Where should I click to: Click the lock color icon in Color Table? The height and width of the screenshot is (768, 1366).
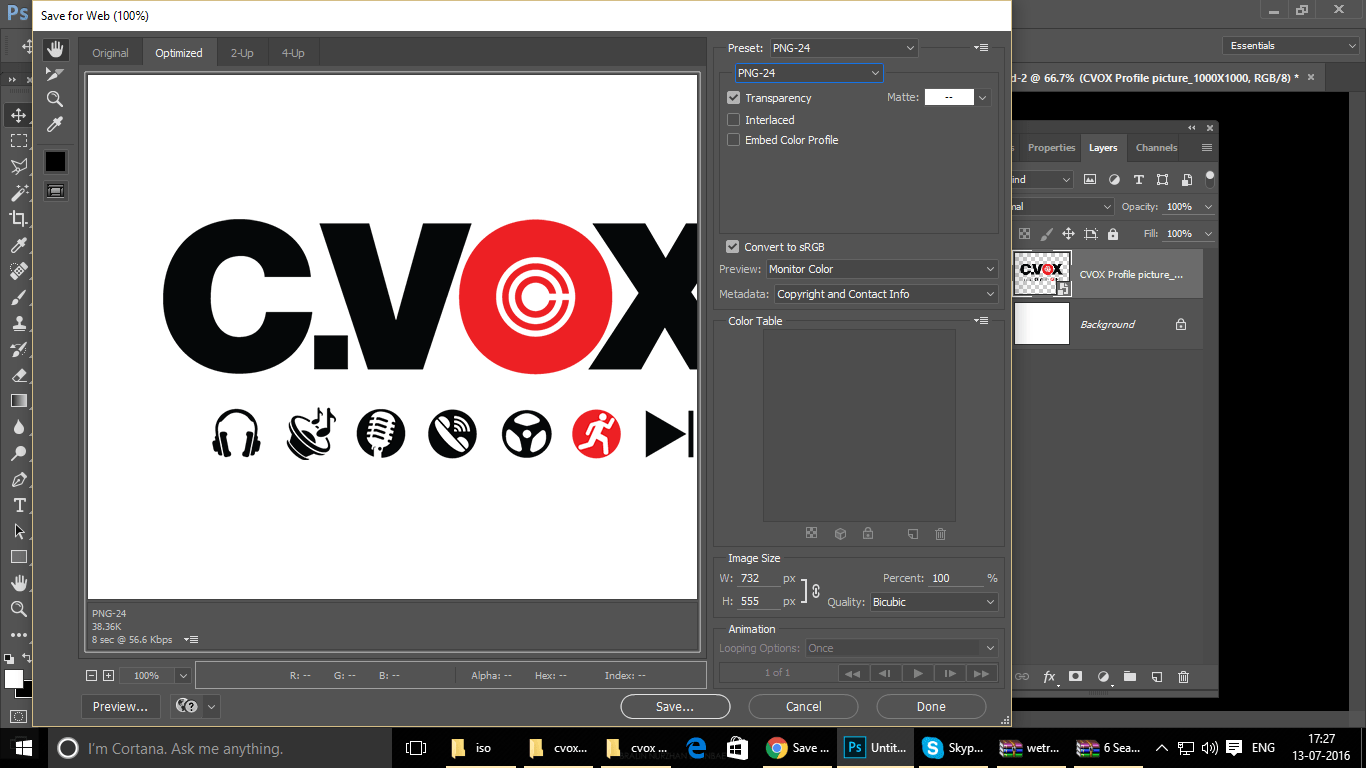(x=868, y=533)
